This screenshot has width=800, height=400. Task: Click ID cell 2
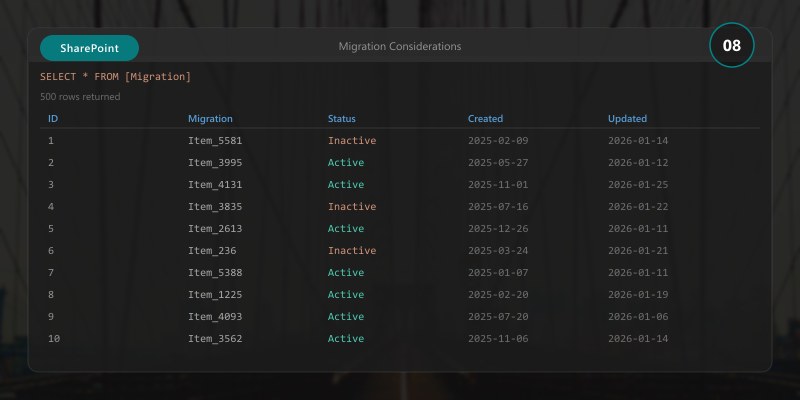[51, 162]
